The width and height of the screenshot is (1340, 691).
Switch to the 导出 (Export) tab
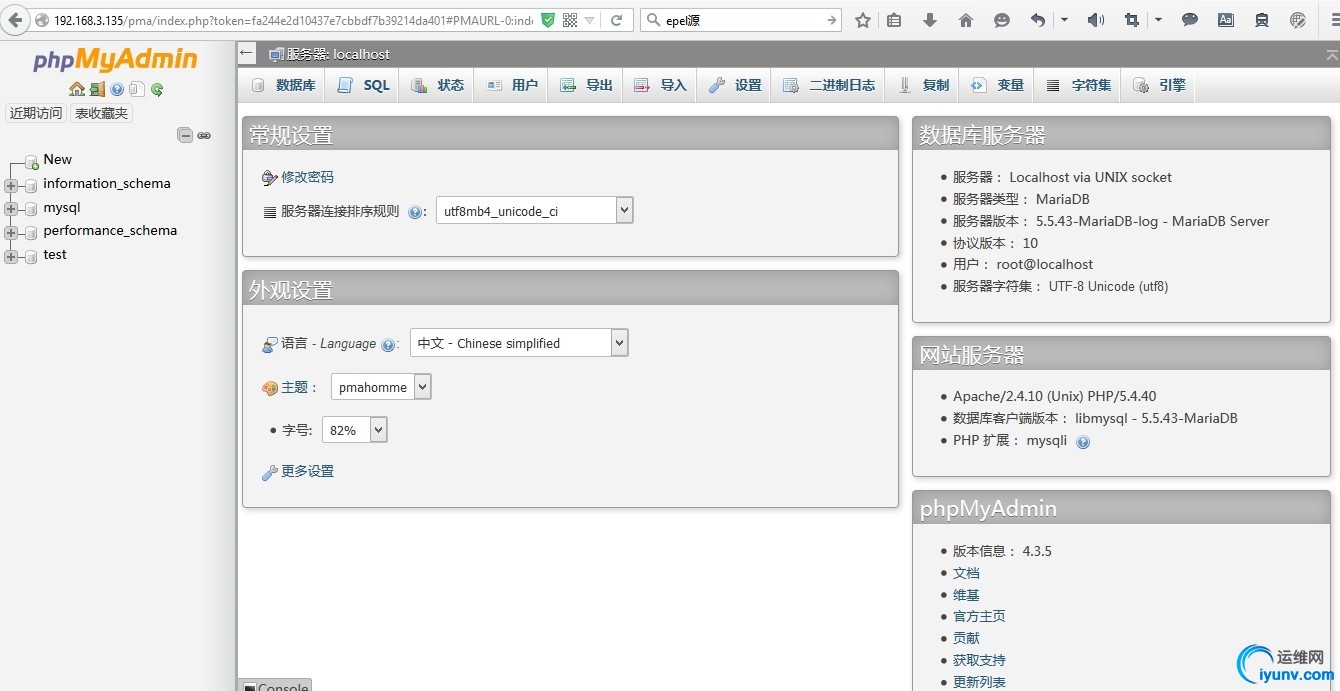pyautogui.click(x=586, y=85)
